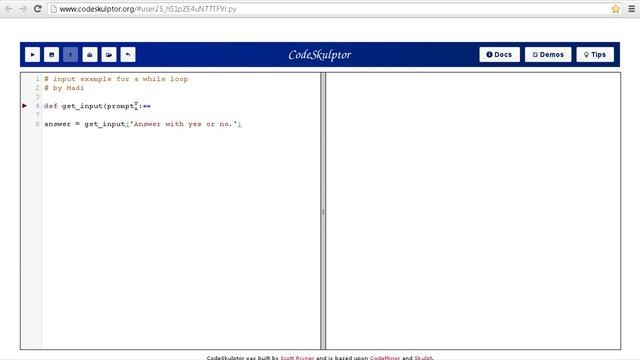640x360 pixels.
Task: Click on 'def get_input(prompt' code text
Action: (x=89, y=106)
